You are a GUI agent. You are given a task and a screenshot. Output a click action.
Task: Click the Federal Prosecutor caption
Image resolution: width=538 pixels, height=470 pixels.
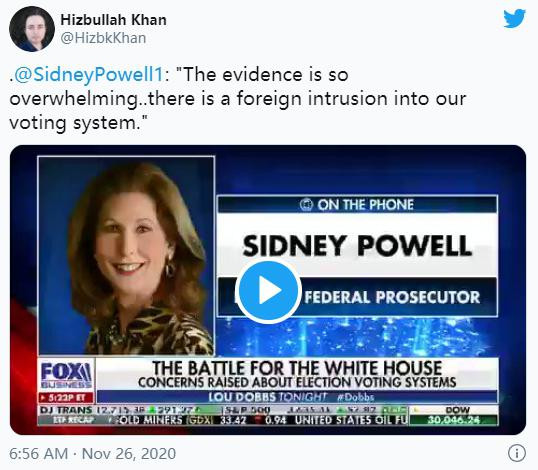click(x=393, y=297)
